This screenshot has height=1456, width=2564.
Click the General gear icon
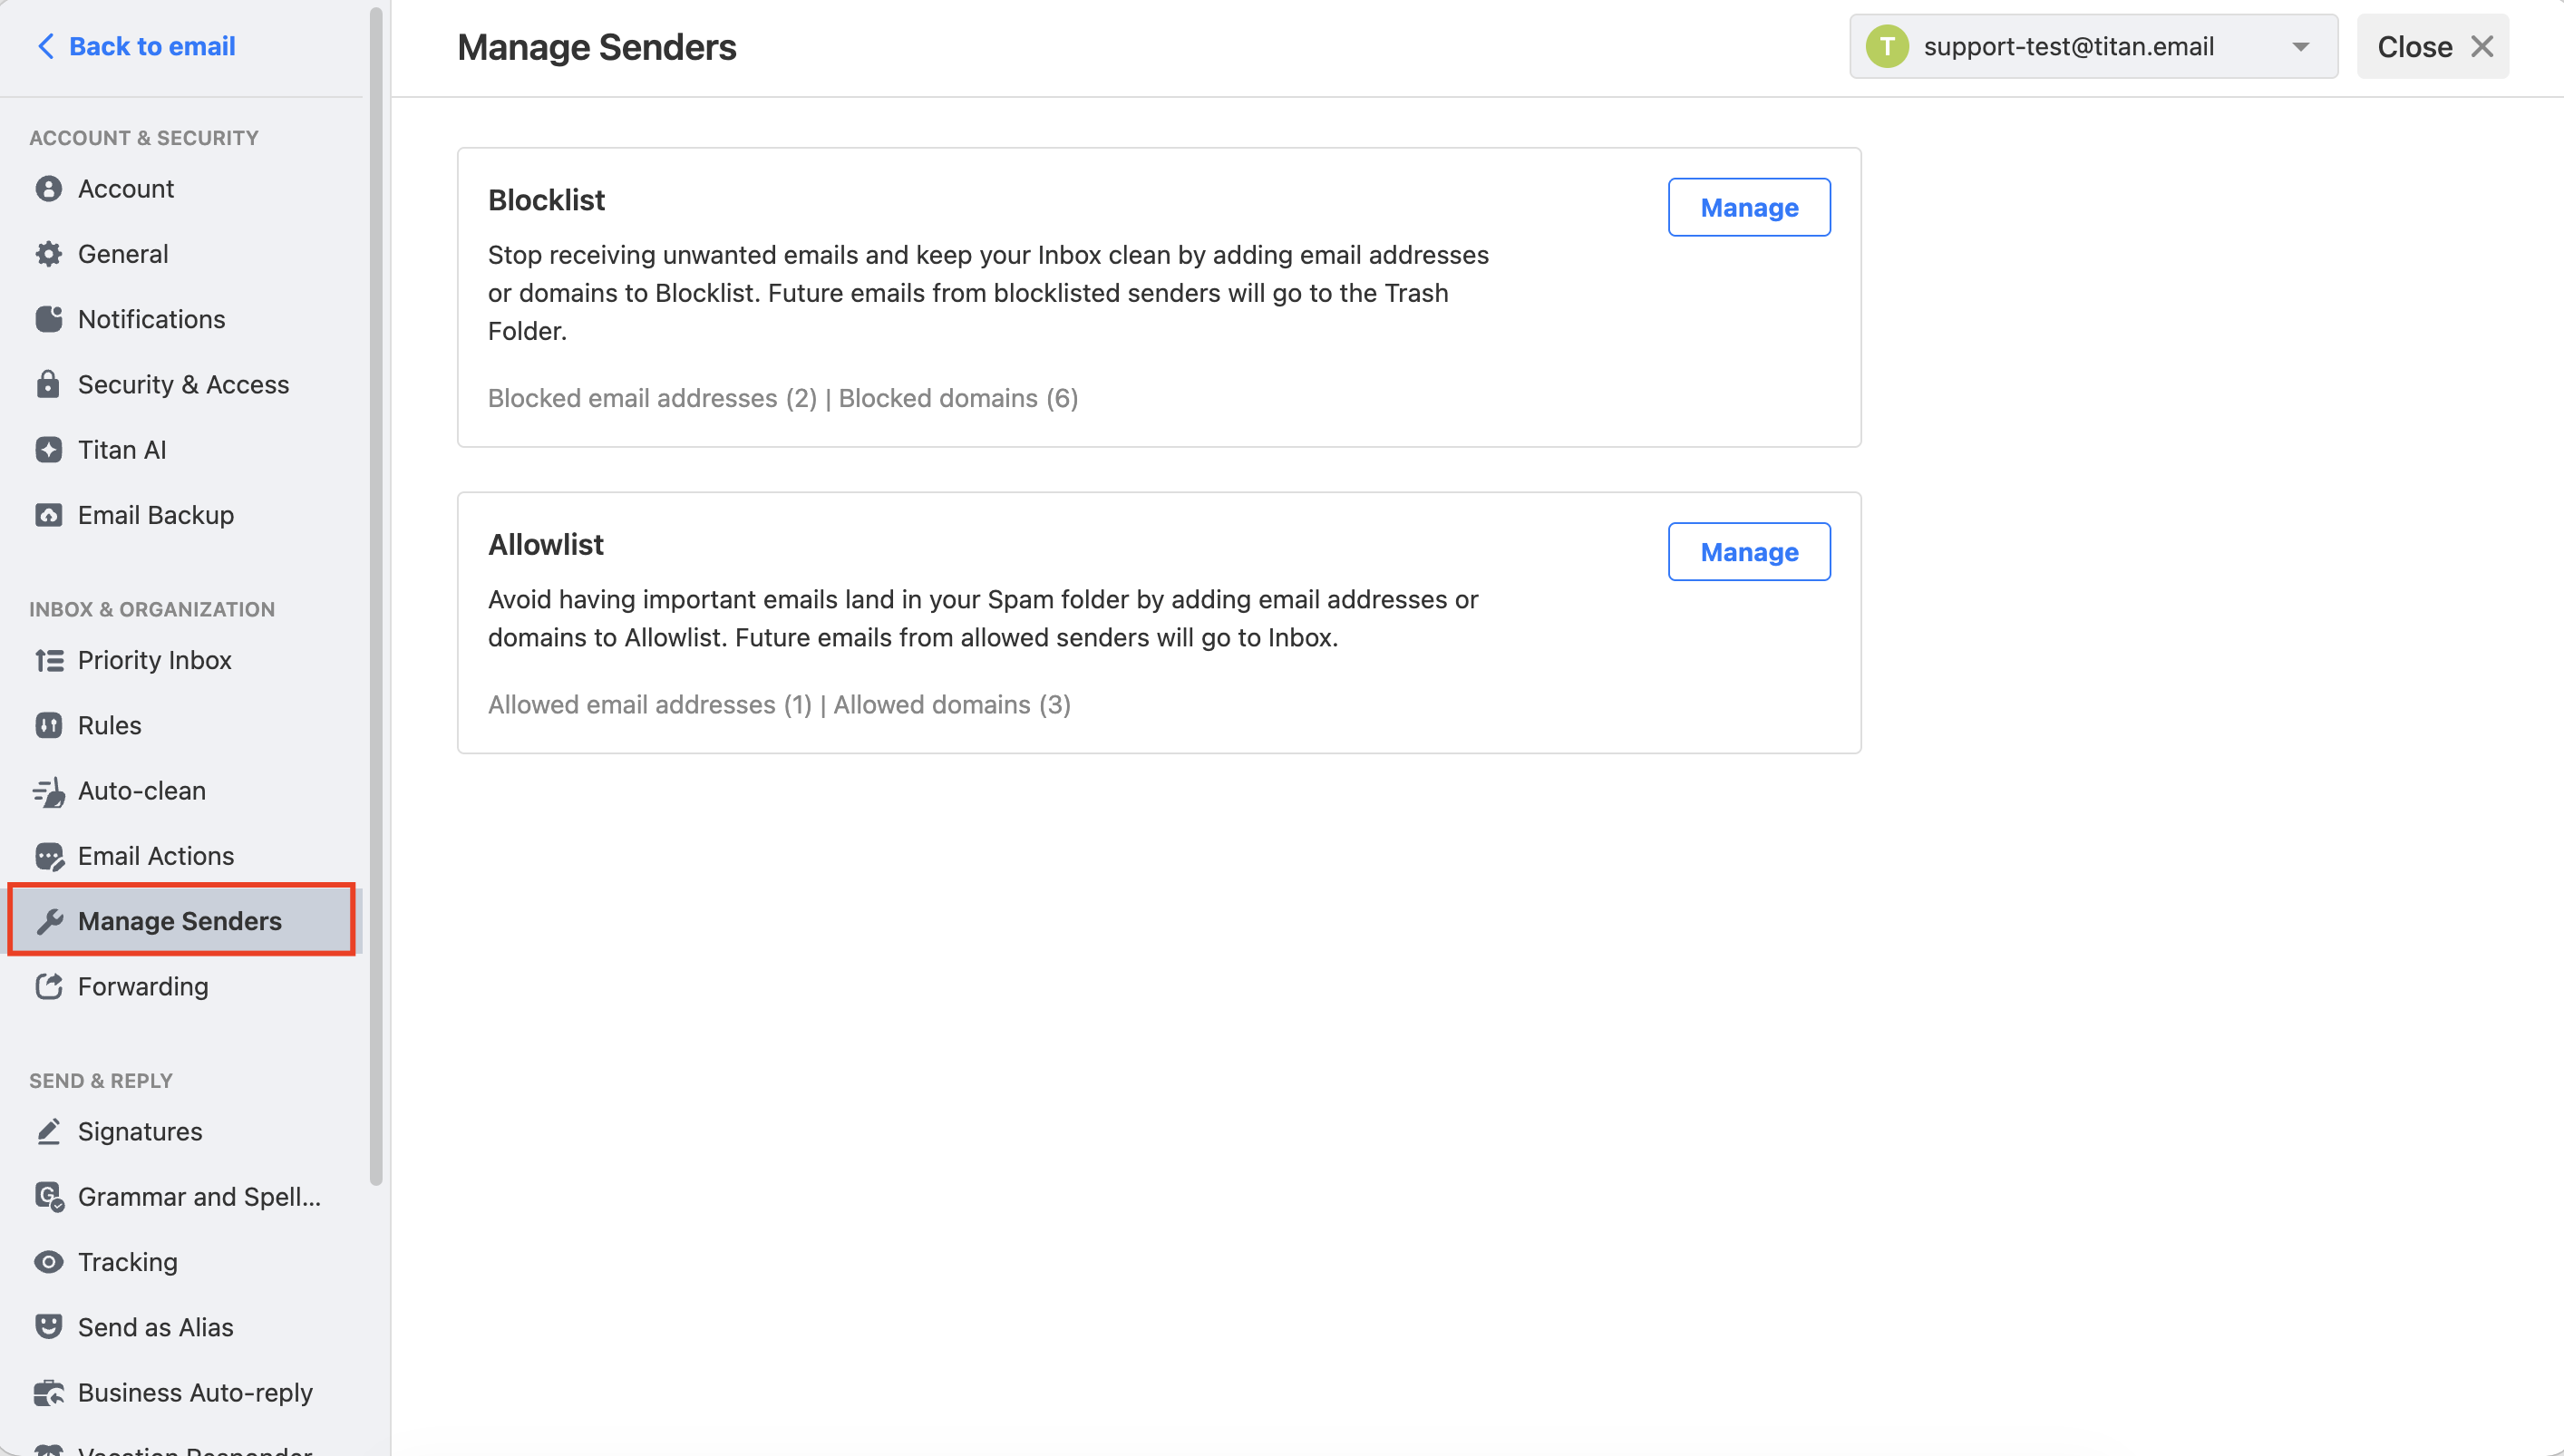click(48, 254)
